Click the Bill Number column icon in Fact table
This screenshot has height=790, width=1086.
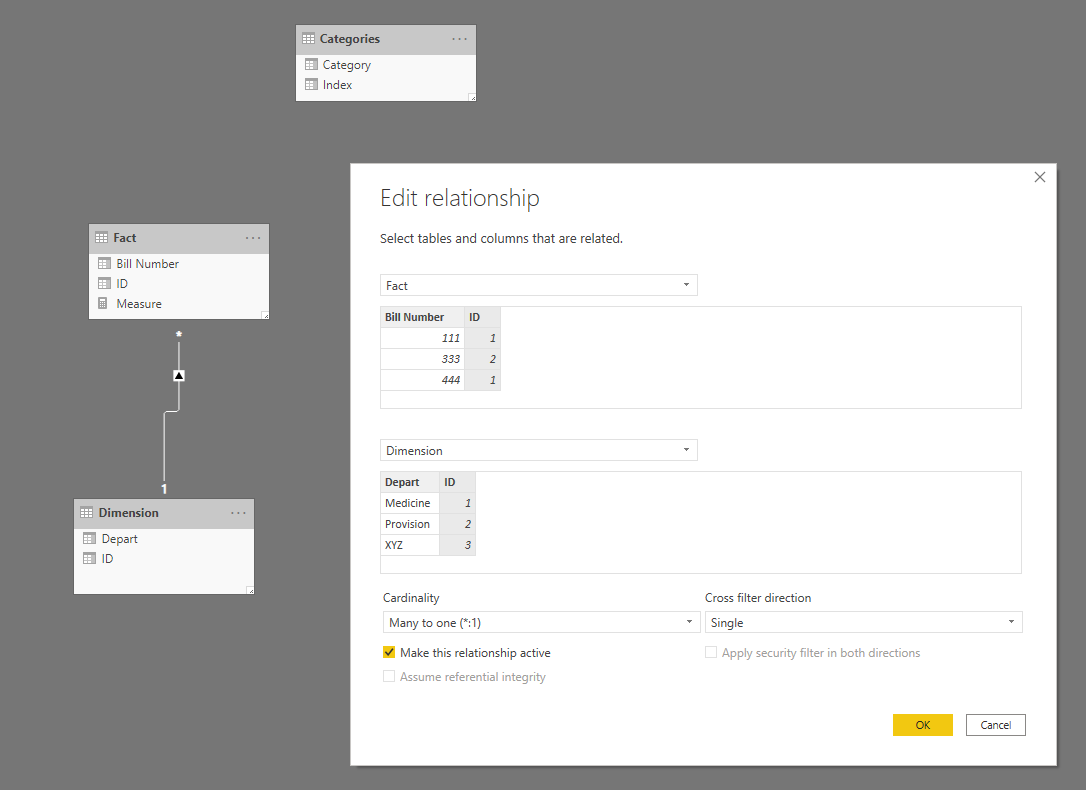(104, 263)
